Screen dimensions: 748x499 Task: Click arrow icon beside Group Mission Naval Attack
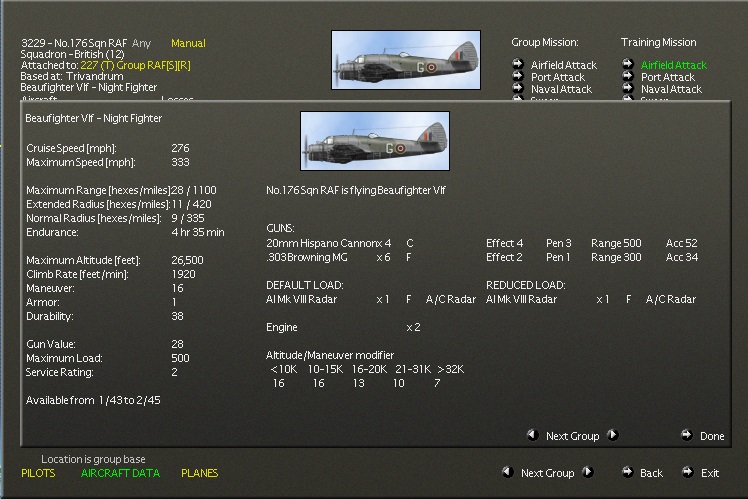pyautogui.click(x=518, y=88)
